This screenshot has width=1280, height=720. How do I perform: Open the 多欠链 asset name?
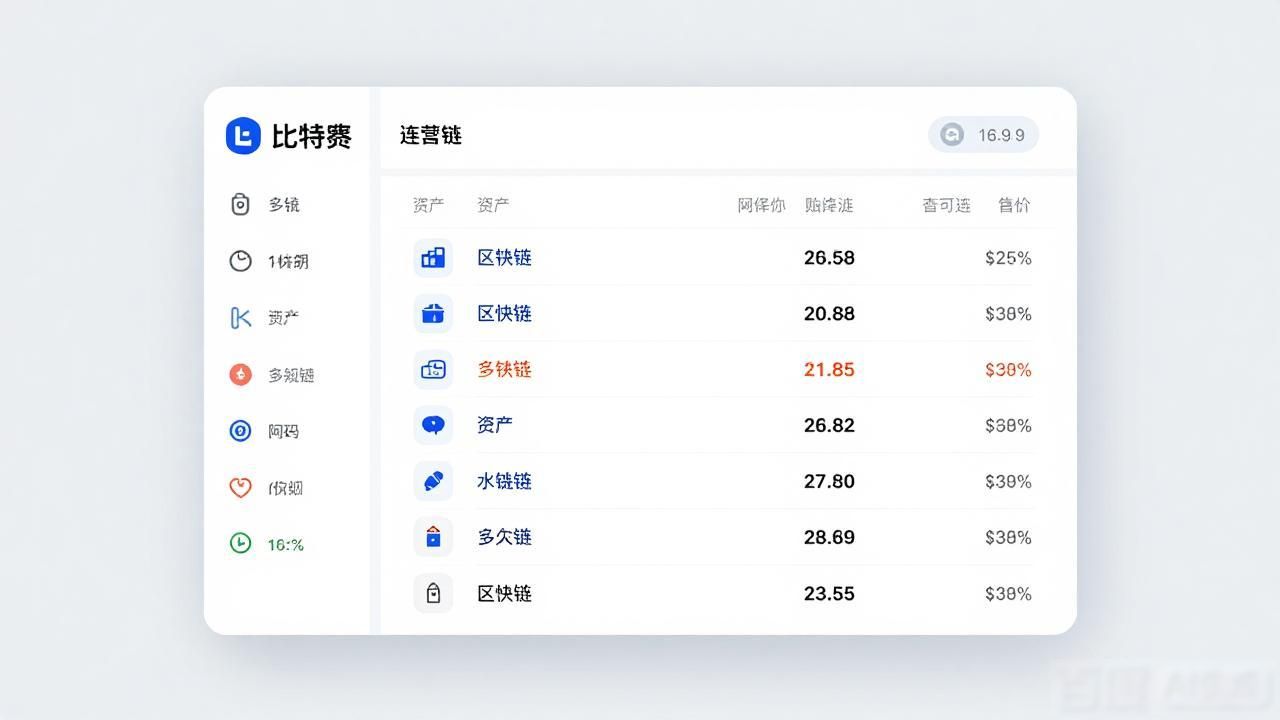[x=504, y=538]
